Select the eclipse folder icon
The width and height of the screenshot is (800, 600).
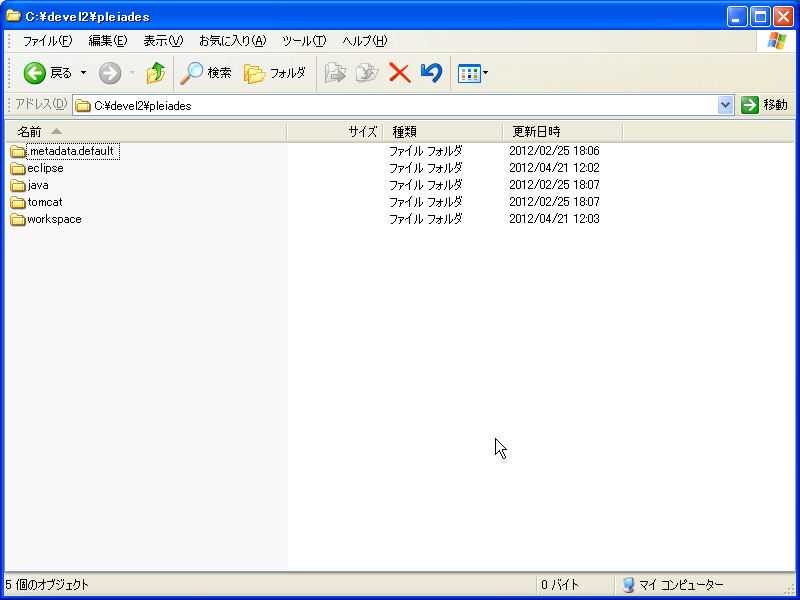click(18, 168)
